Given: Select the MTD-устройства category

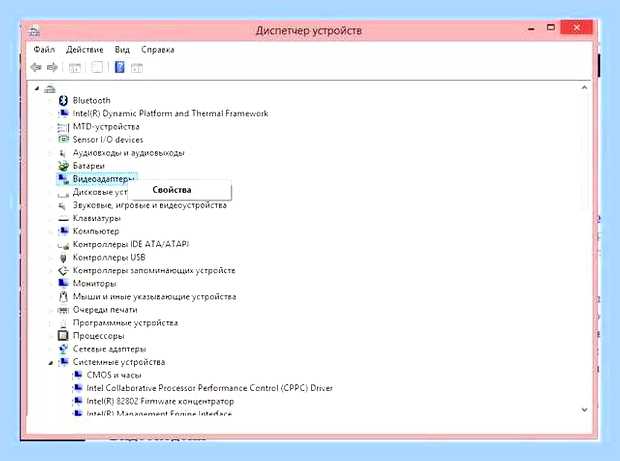Looking at the screenshot, I should coord(106,127).
